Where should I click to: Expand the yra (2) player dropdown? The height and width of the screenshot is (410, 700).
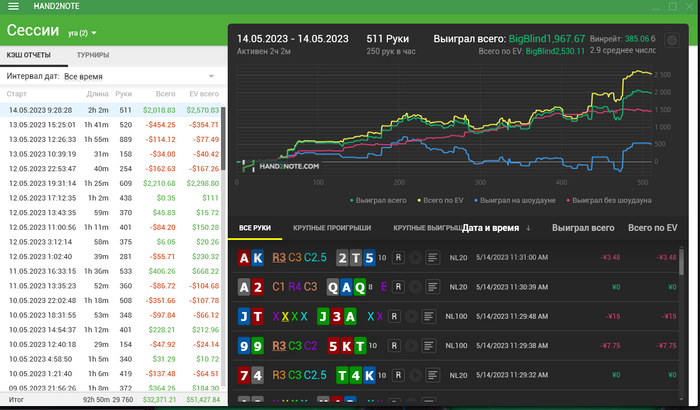click(x=83, y=33)
